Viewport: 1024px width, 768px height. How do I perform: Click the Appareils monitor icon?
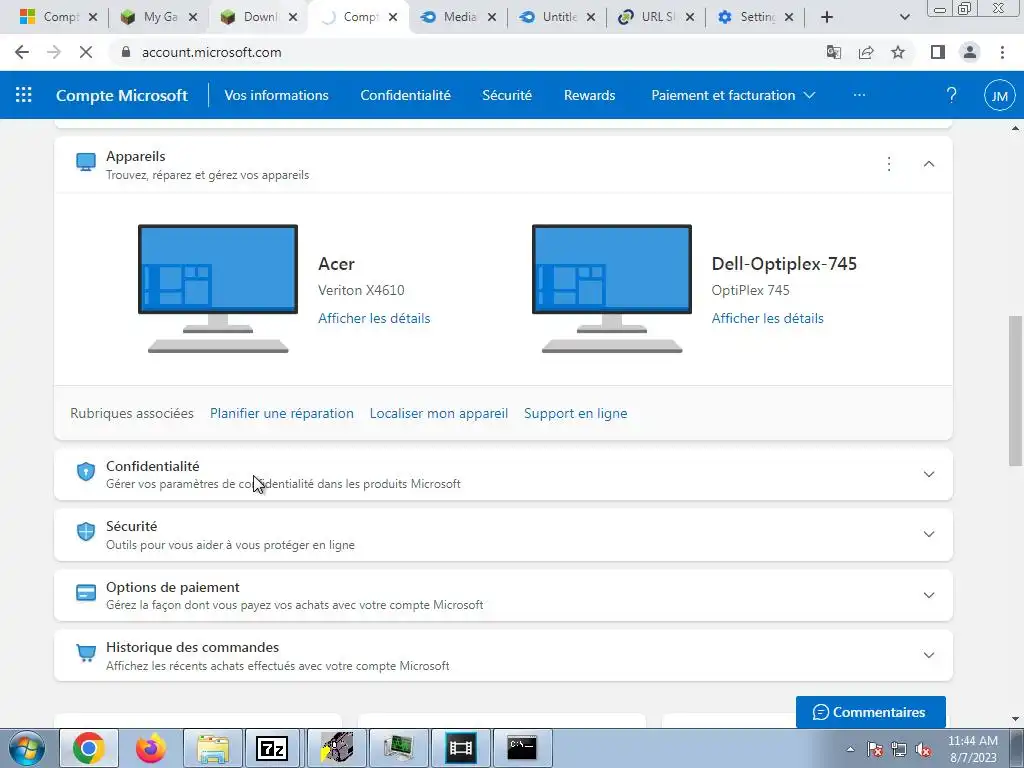86,162
